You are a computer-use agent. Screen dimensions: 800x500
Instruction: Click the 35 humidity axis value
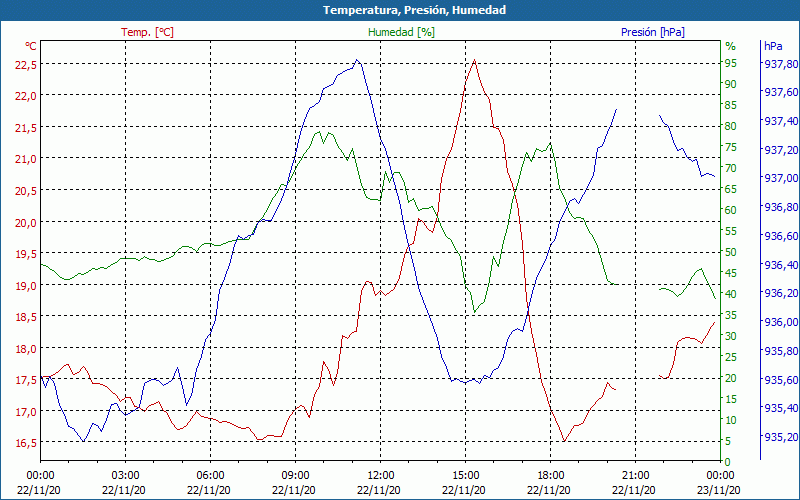(x=731, y=315)
